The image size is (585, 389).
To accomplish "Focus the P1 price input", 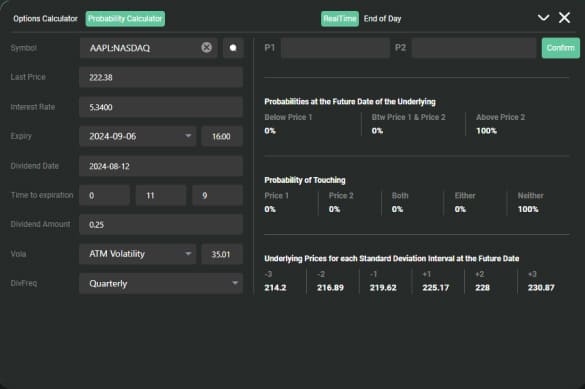I will 335,48.
